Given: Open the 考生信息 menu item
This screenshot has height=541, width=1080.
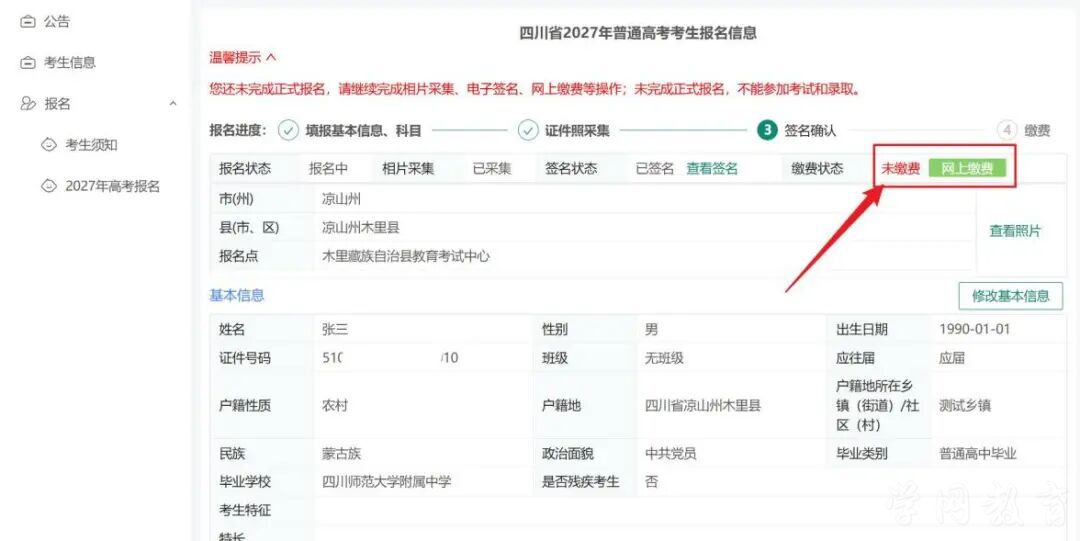Looking at the screenshot, I should click(x=70, y=63).
